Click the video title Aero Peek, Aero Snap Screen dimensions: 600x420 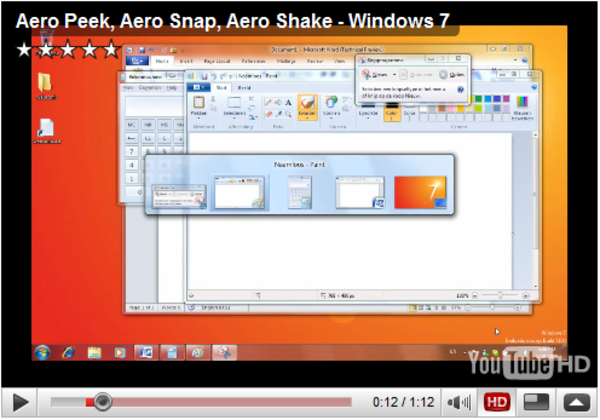coord(232,21)
